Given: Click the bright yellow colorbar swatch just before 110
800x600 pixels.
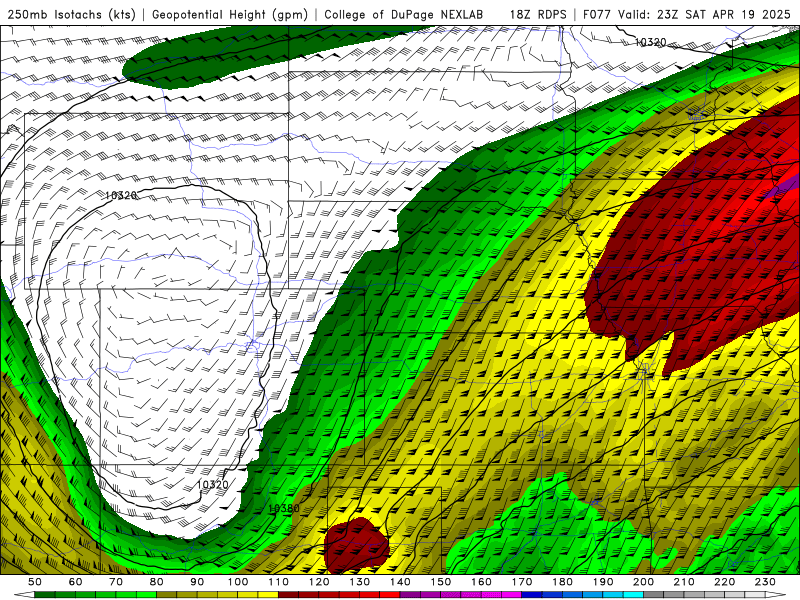Looking at the screenshot, I should (x=268, y=595).
